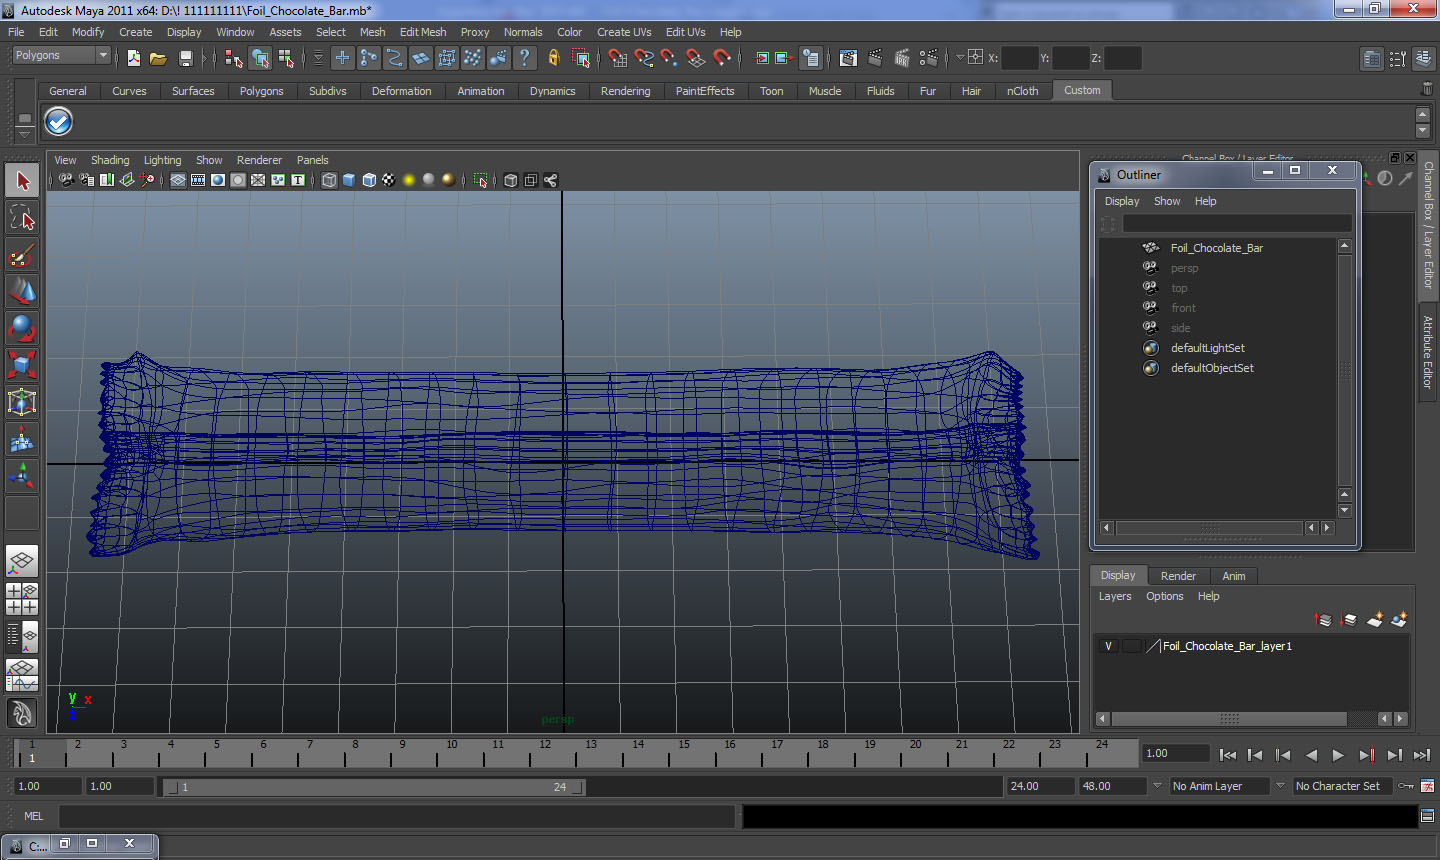Viewport: 1440px width, 860px height.
Task: Toggle highlight selection mode icon
Action: coord(580,58)
